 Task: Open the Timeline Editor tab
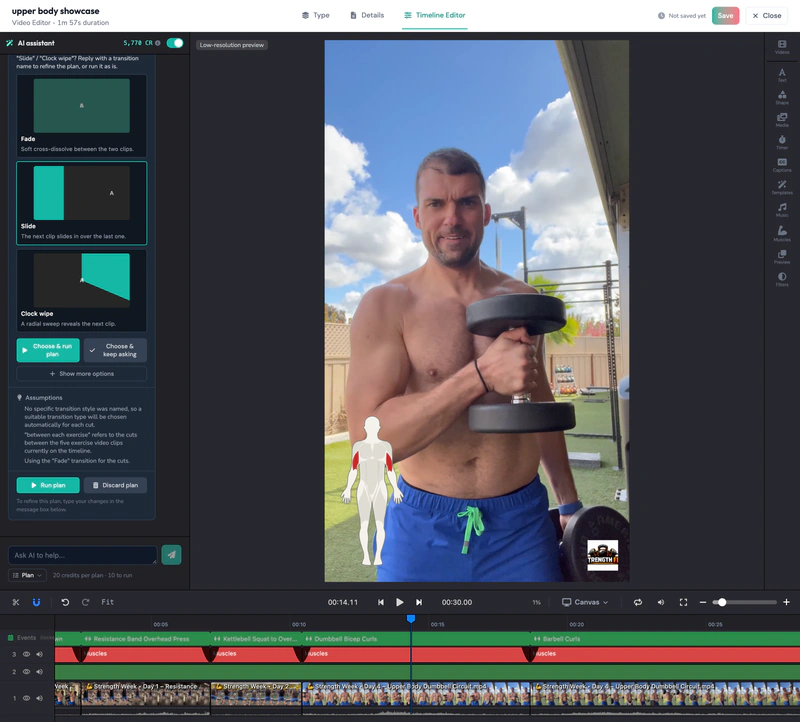pyautogui.click(x=435, y=15)
